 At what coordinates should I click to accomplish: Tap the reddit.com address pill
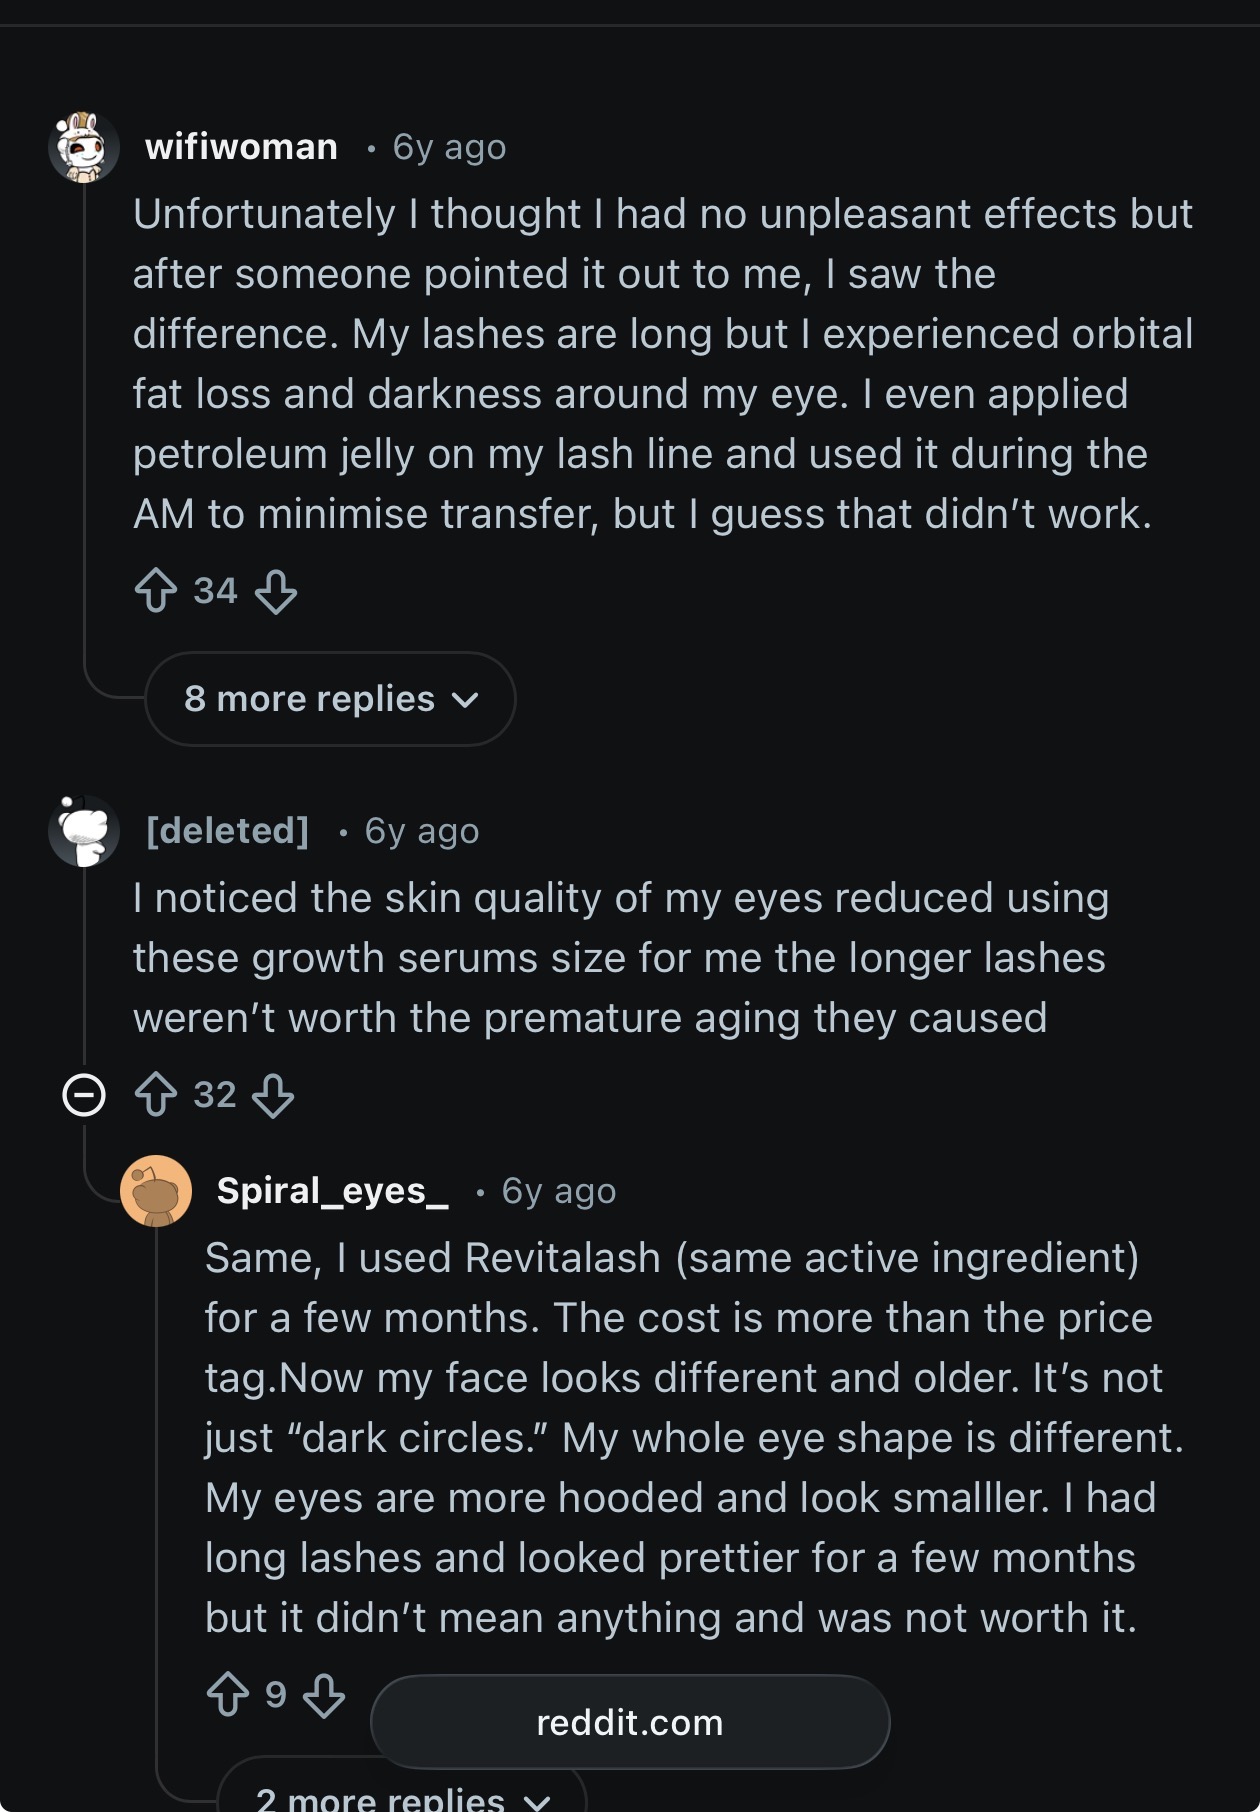(630, 1722)
